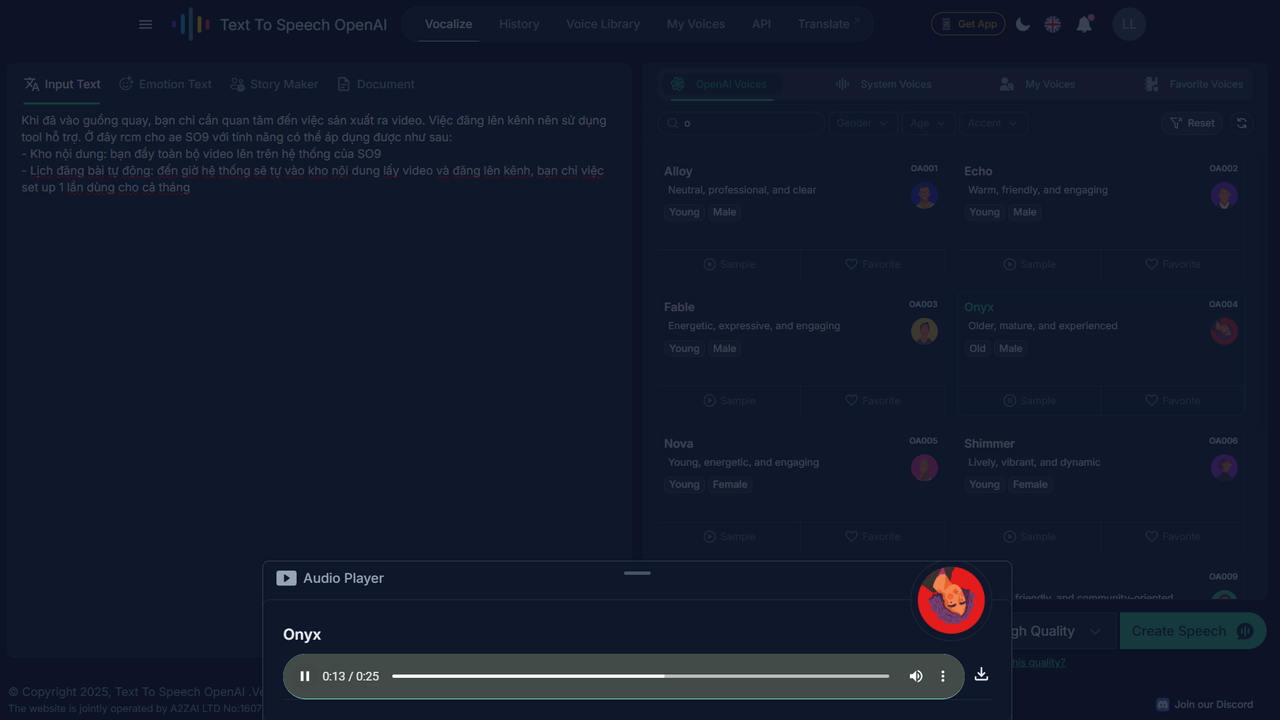
Task: Open the History tab
Action: point(519,24)
